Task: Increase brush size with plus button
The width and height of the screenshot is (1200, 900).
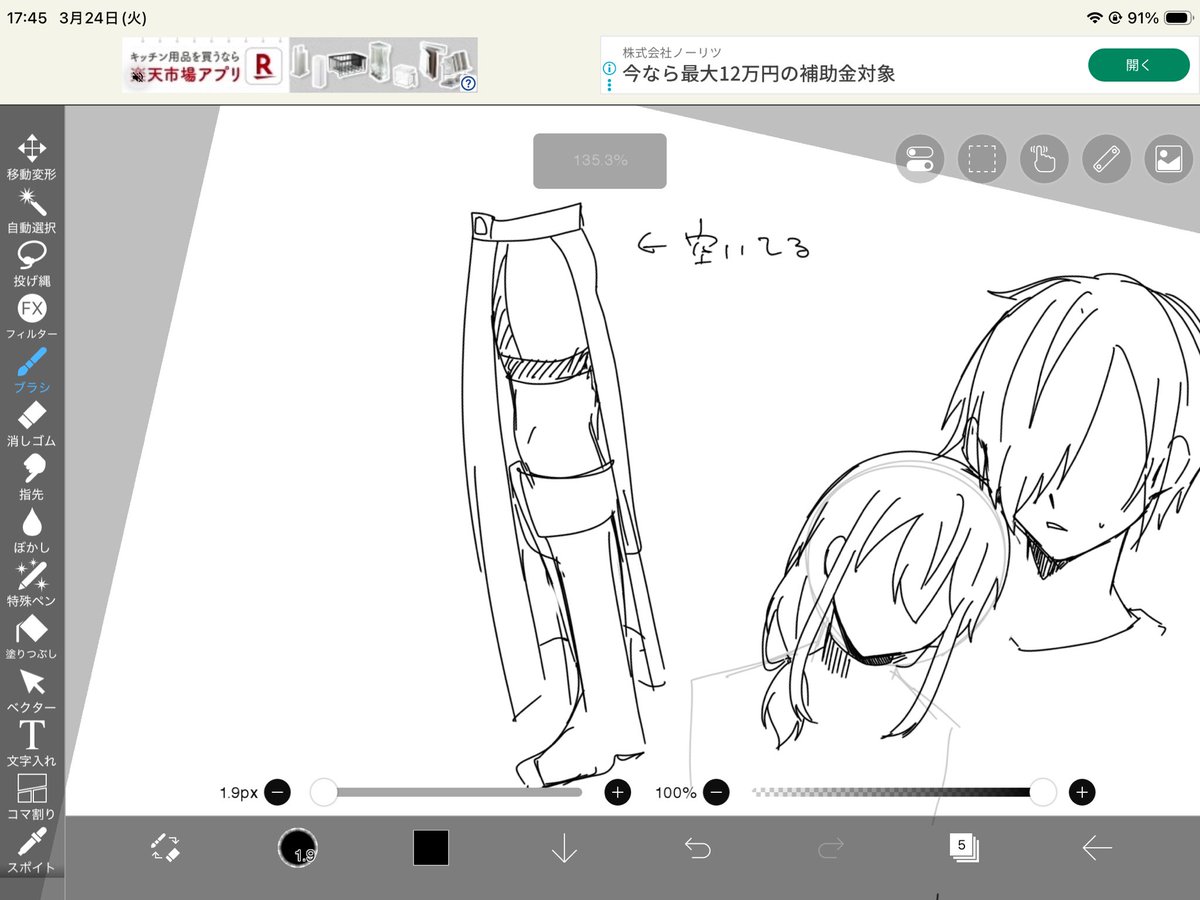Action: [x=618, y=793]
